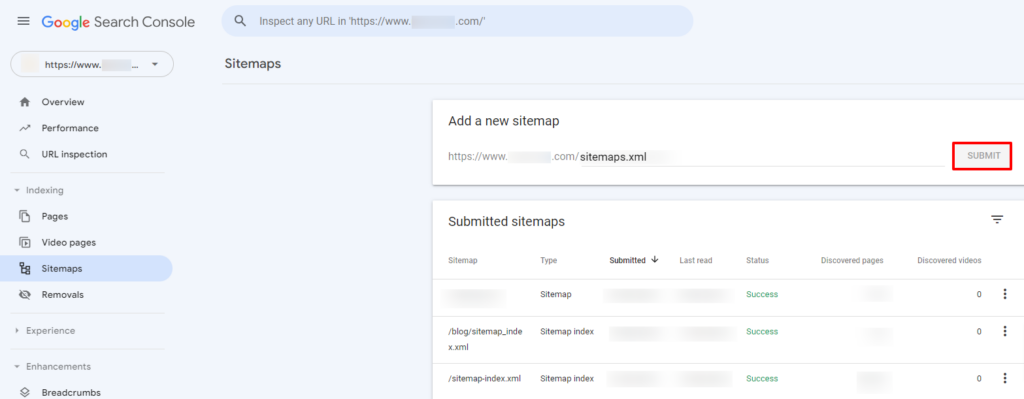This screenshot has width=1024, height=399.
Task: Open more options for /sitemap-index.xml row
Action: pyautogui.click(x=1004, y=378)
